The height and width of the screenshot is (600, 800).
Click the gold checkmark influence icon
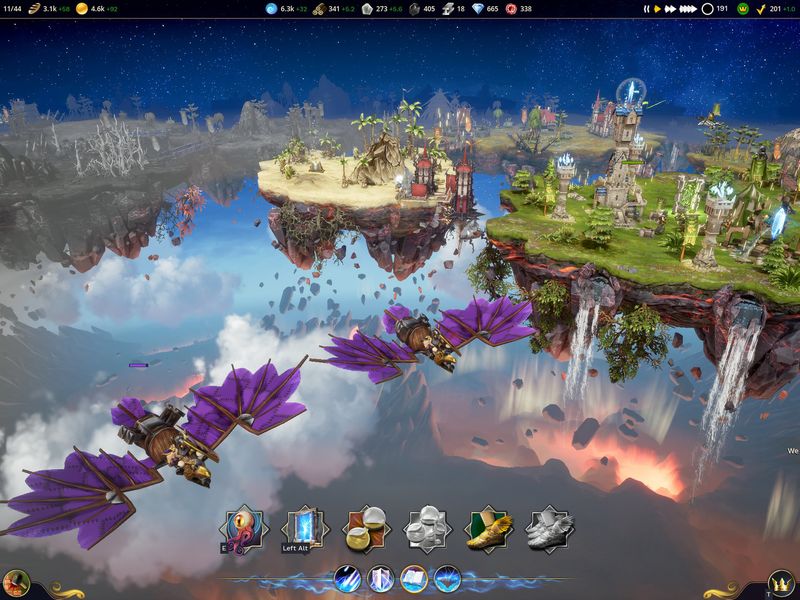point(761,9)
